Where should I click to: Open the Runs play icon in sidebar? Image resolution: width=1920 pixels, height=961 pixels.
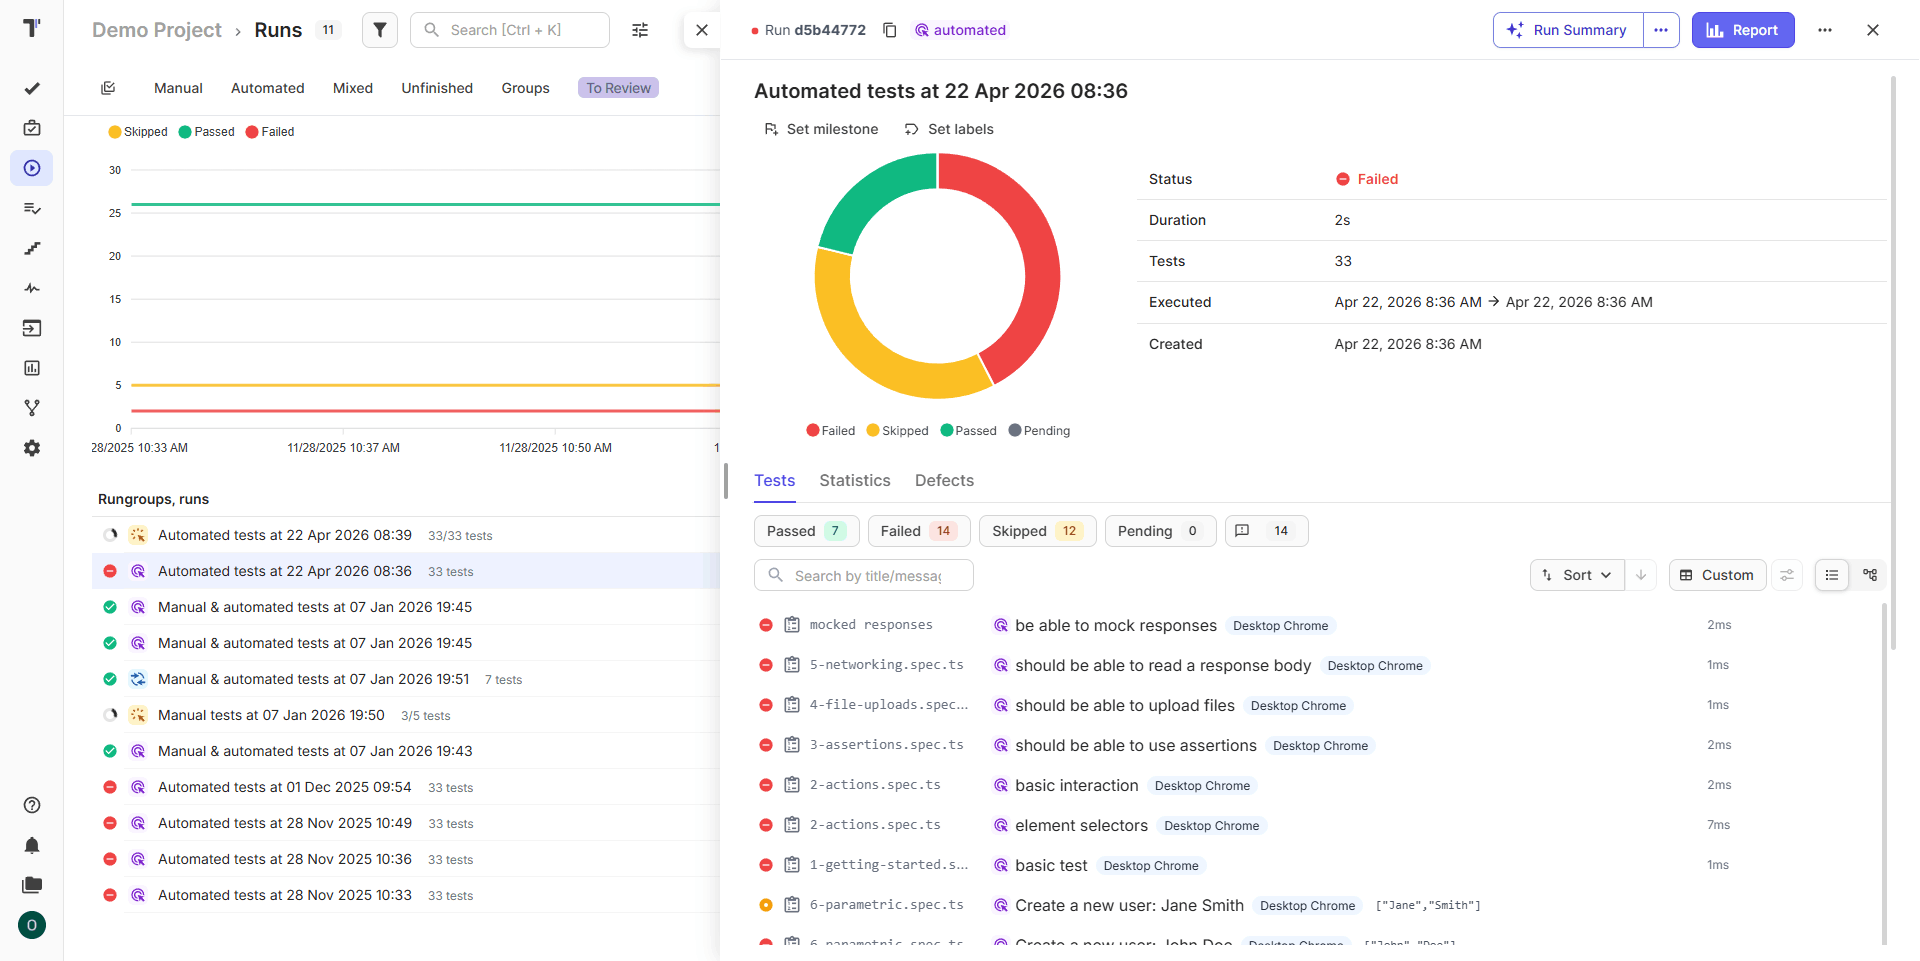pos(32,168)
